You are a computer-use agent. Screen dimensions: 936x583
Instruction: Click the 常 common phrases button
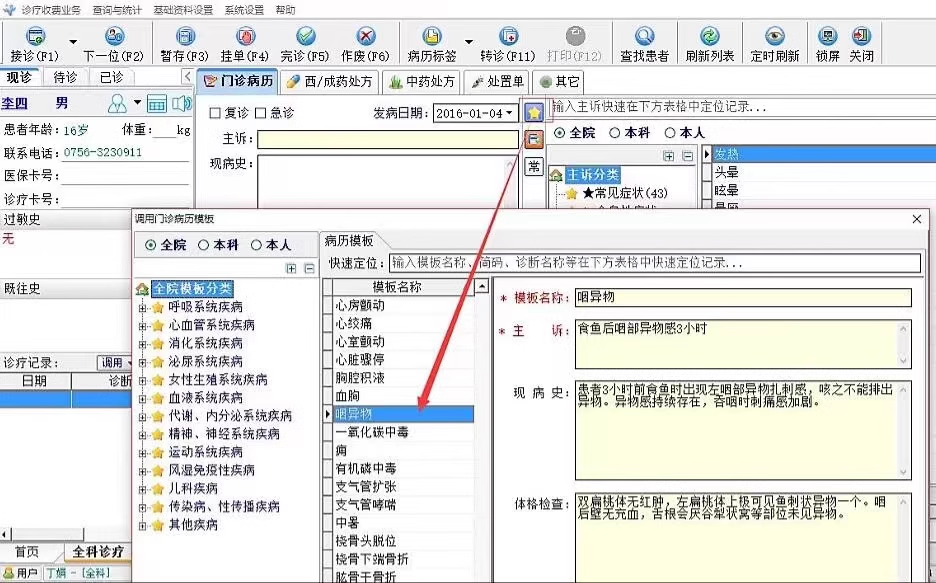(534, 166)
